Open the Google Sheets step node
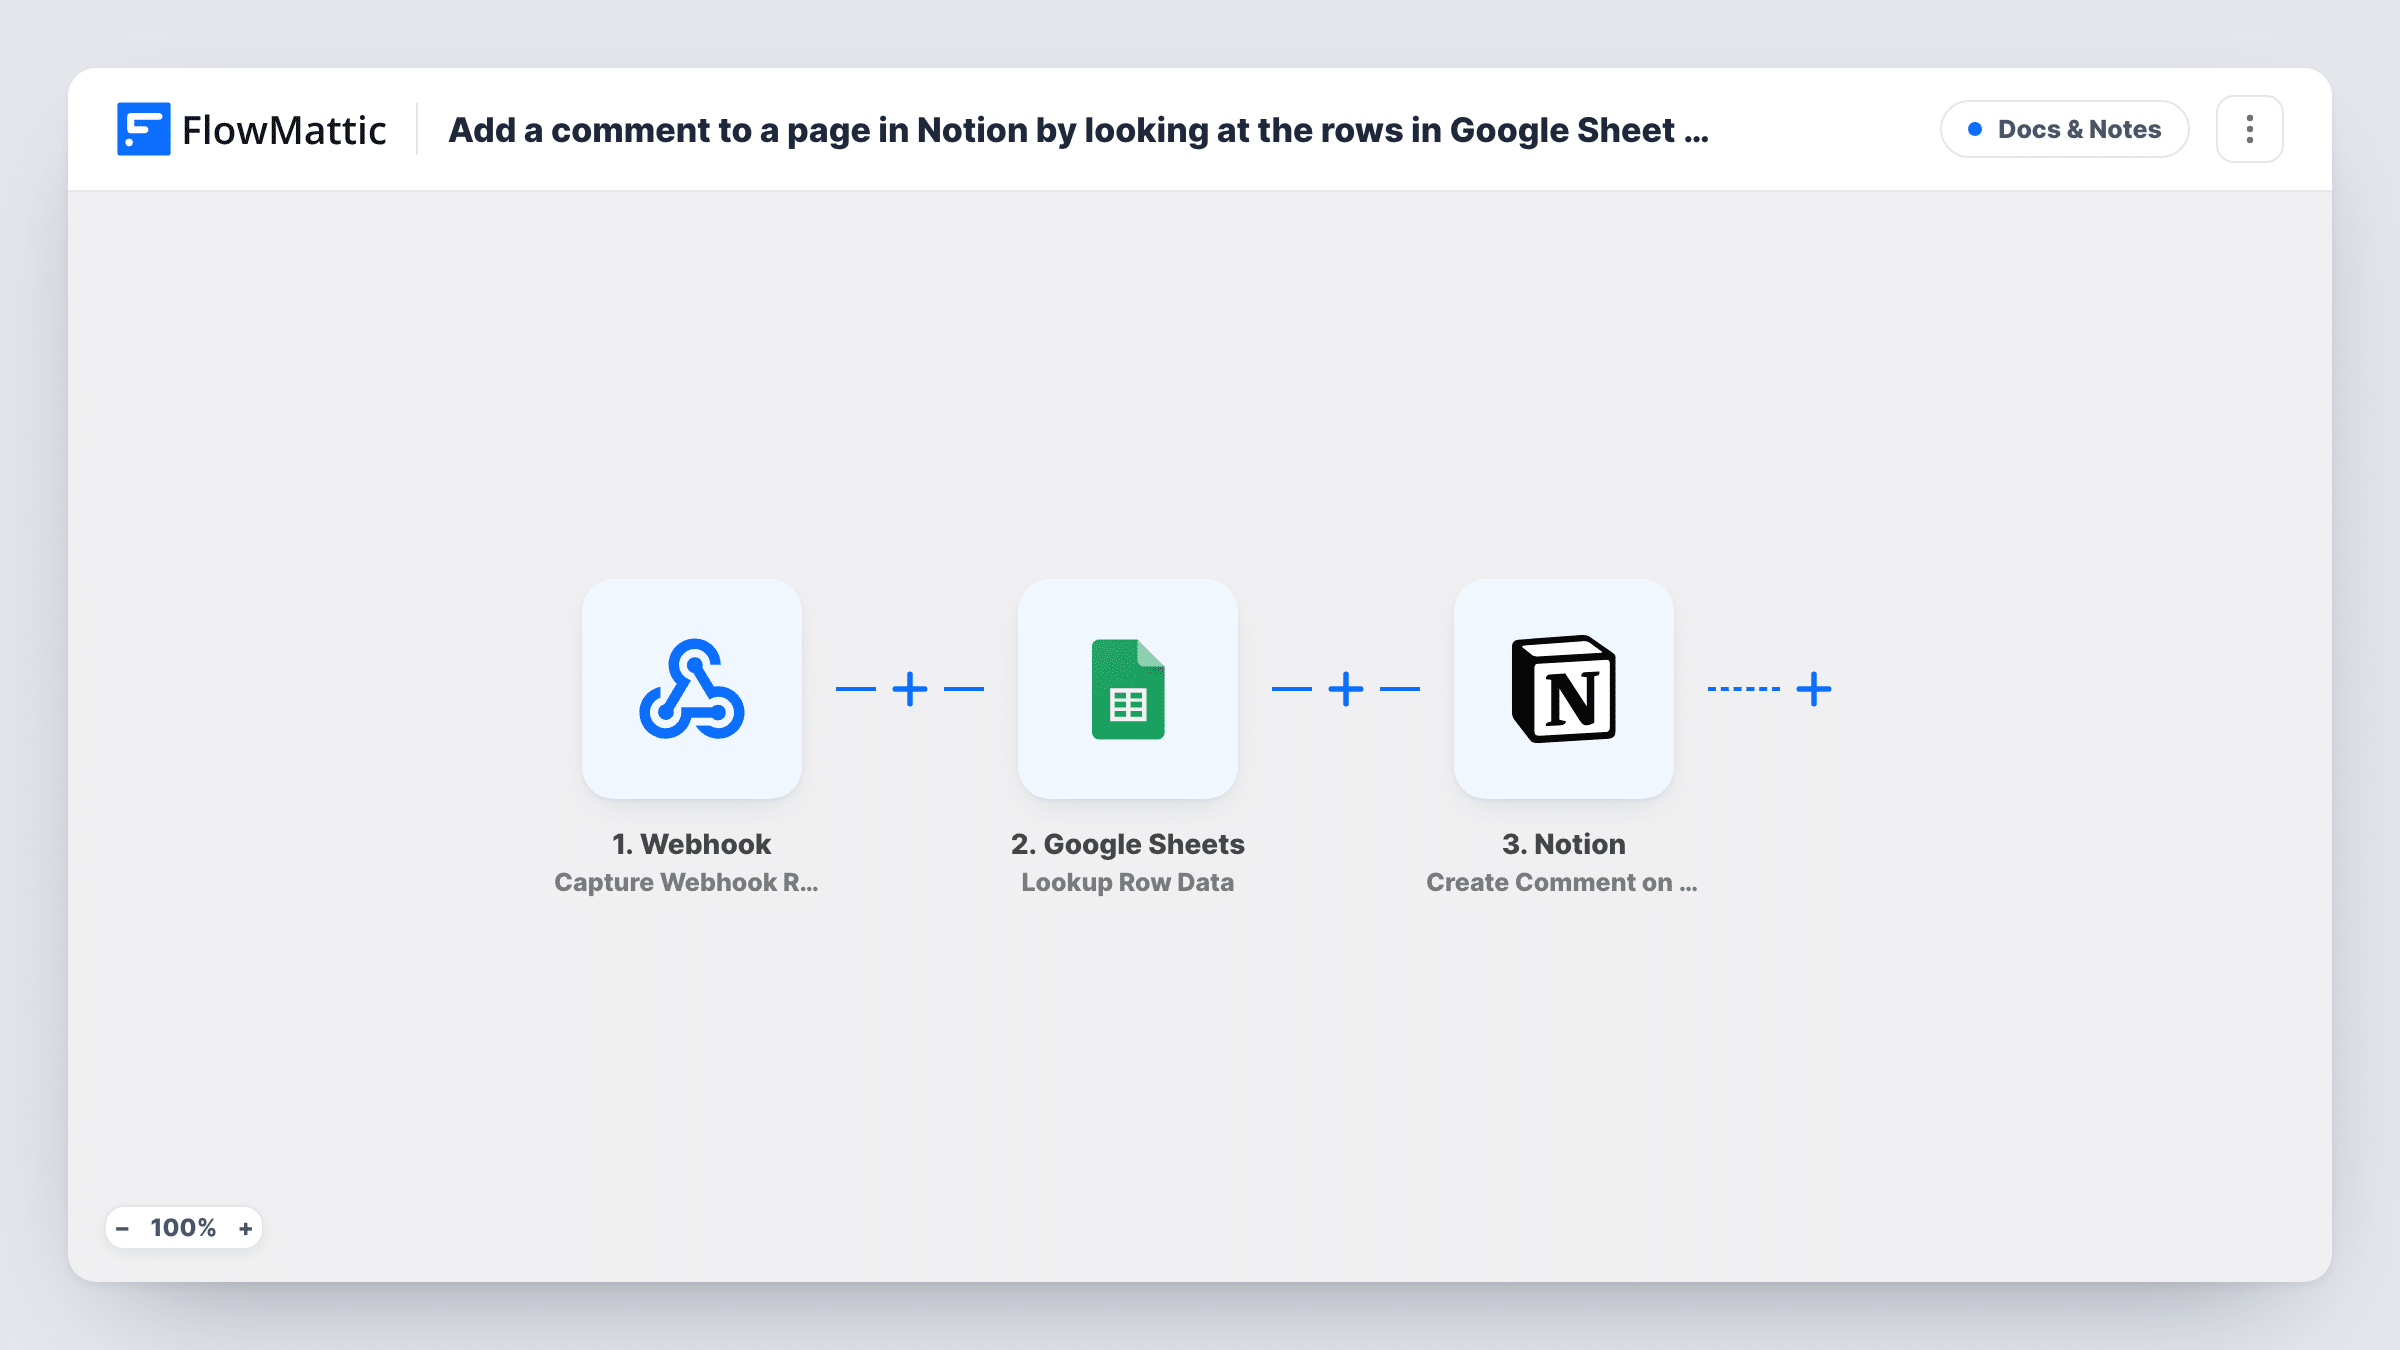The width and height of the screenshot is (2400, 1350). point(1128,689)
